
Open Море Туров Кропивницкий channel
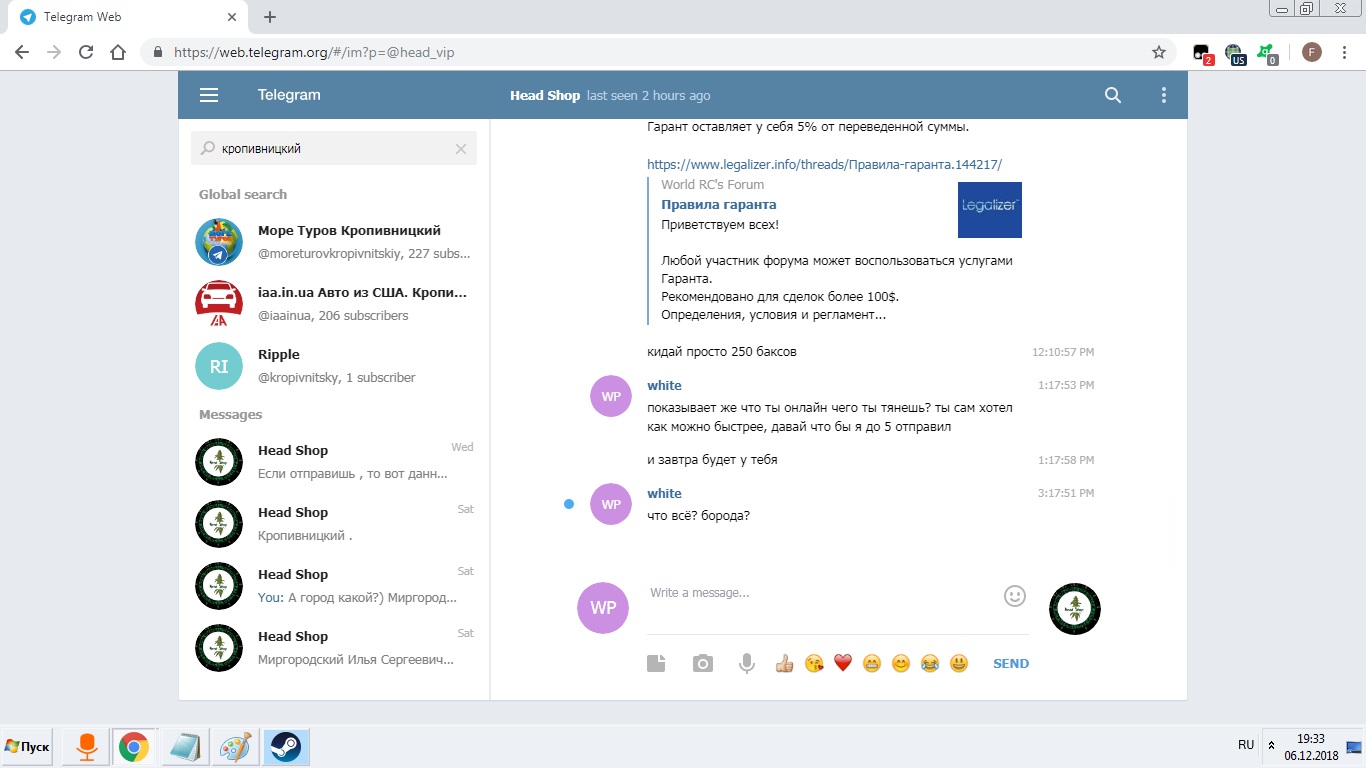click(334, 242)
